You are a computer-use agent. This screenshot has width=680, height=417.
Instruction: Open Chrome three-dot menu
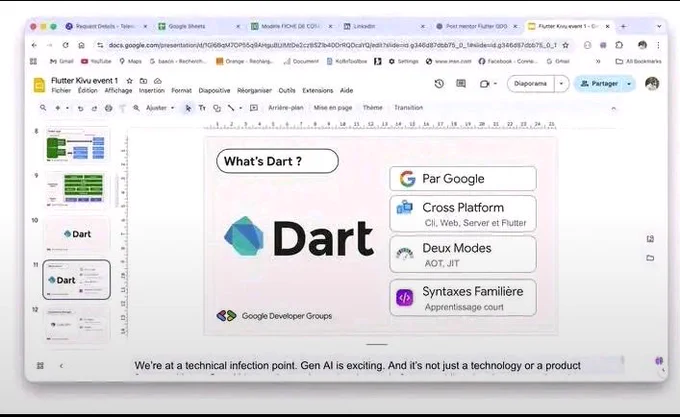(x=658, y=45)
